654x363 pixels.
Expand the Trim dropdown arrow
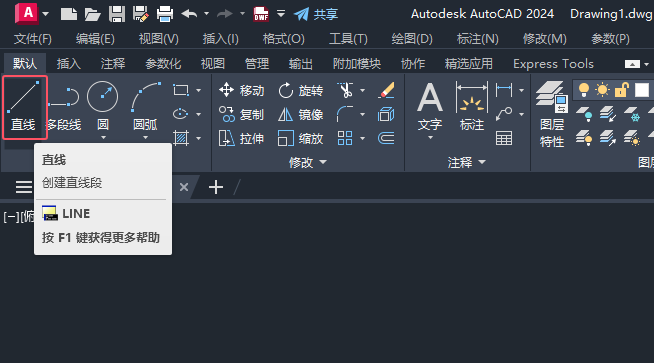click(x=362, y=90)
